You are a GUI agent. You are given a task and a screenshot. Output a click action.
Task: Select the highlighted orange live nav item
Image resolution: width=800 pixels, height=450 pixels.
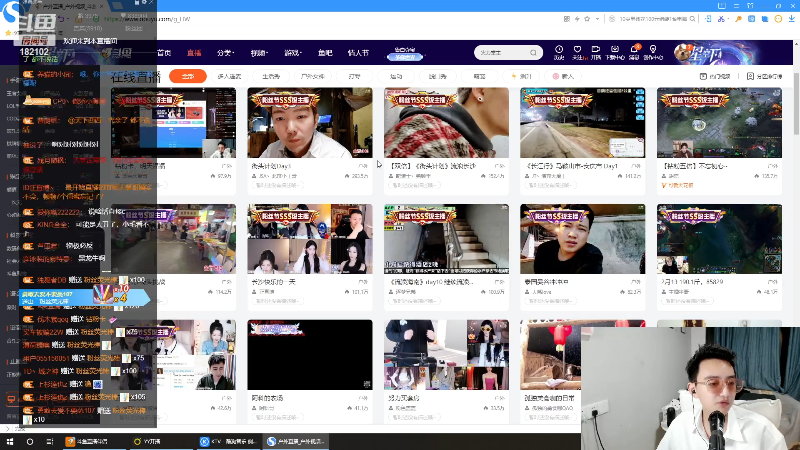[194, 53]
